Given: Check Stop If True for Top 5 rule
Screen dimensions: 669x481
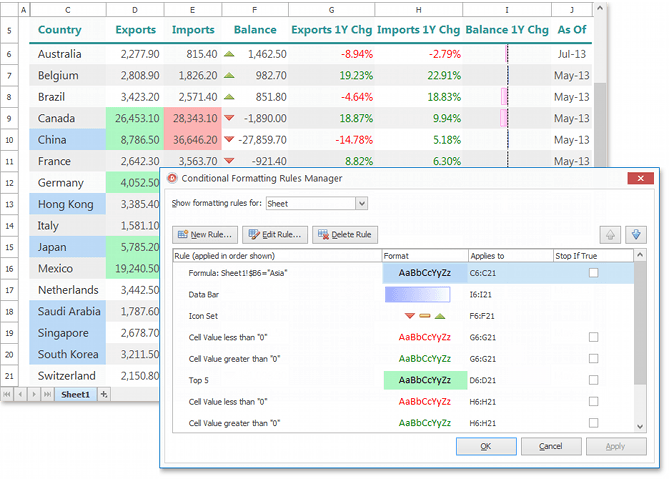Looking at the screenshot, I should pyautogui.click(x=594, y=381).
